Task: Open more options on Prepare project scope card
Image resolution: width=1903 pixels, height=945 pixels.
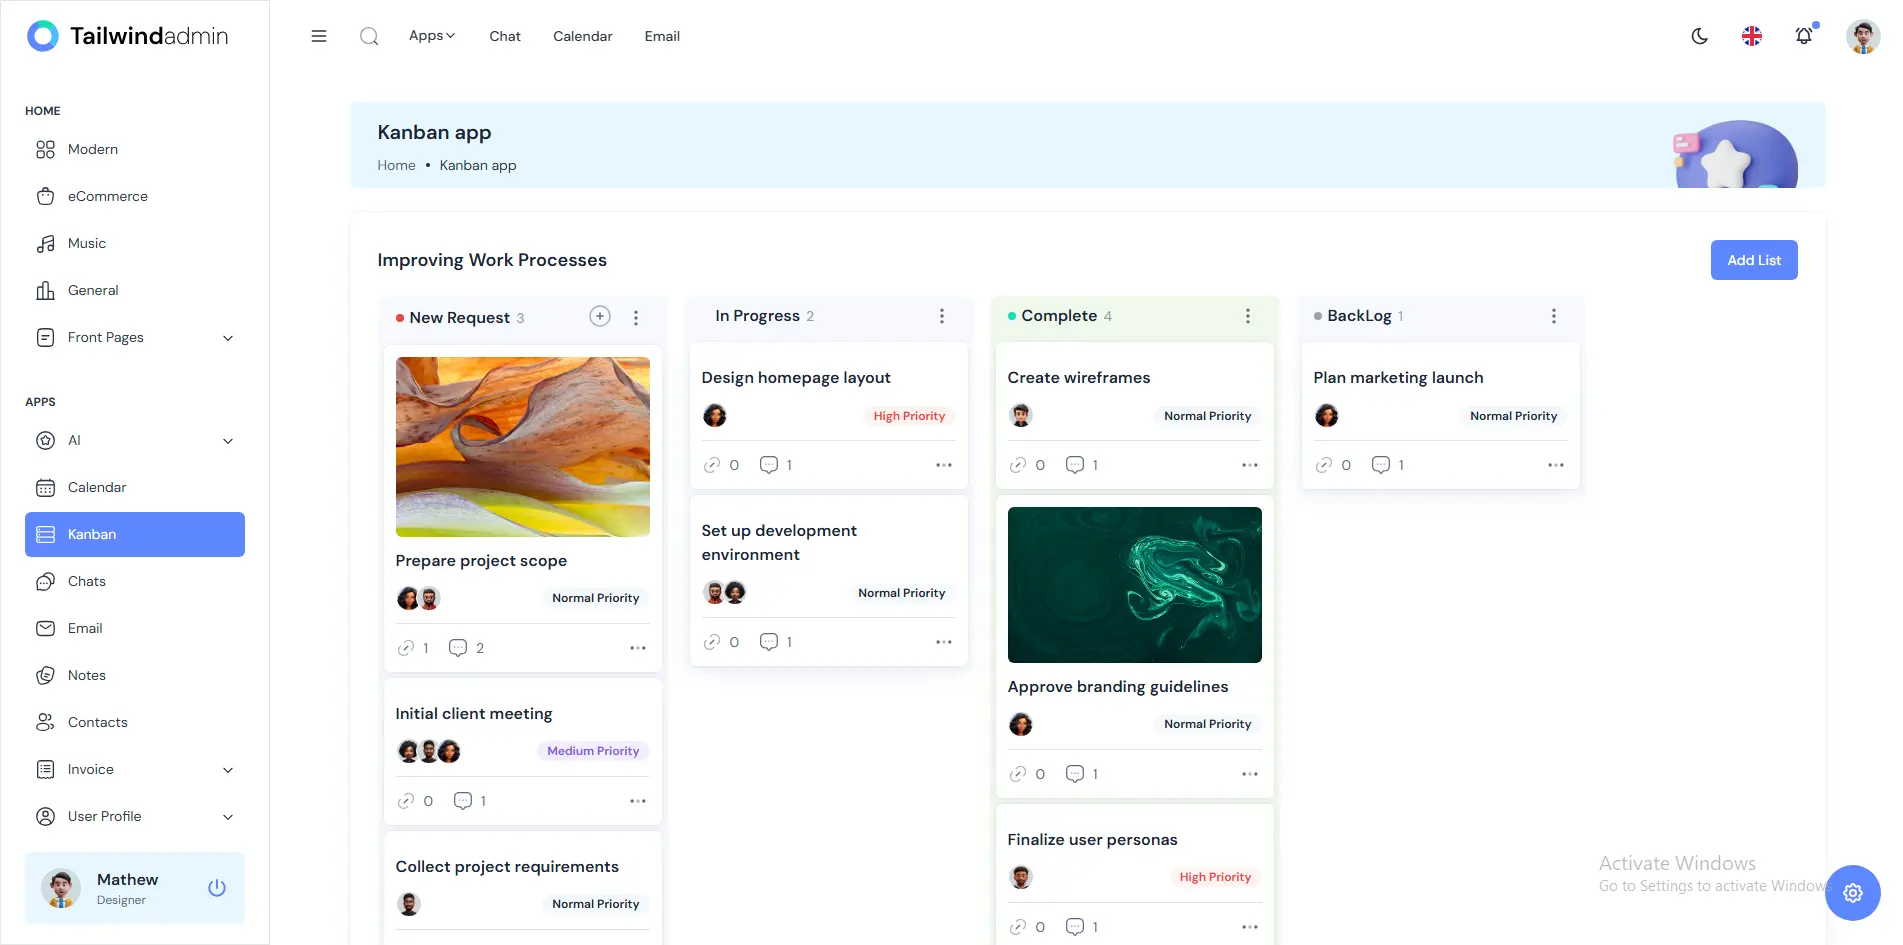Action: 638,648
